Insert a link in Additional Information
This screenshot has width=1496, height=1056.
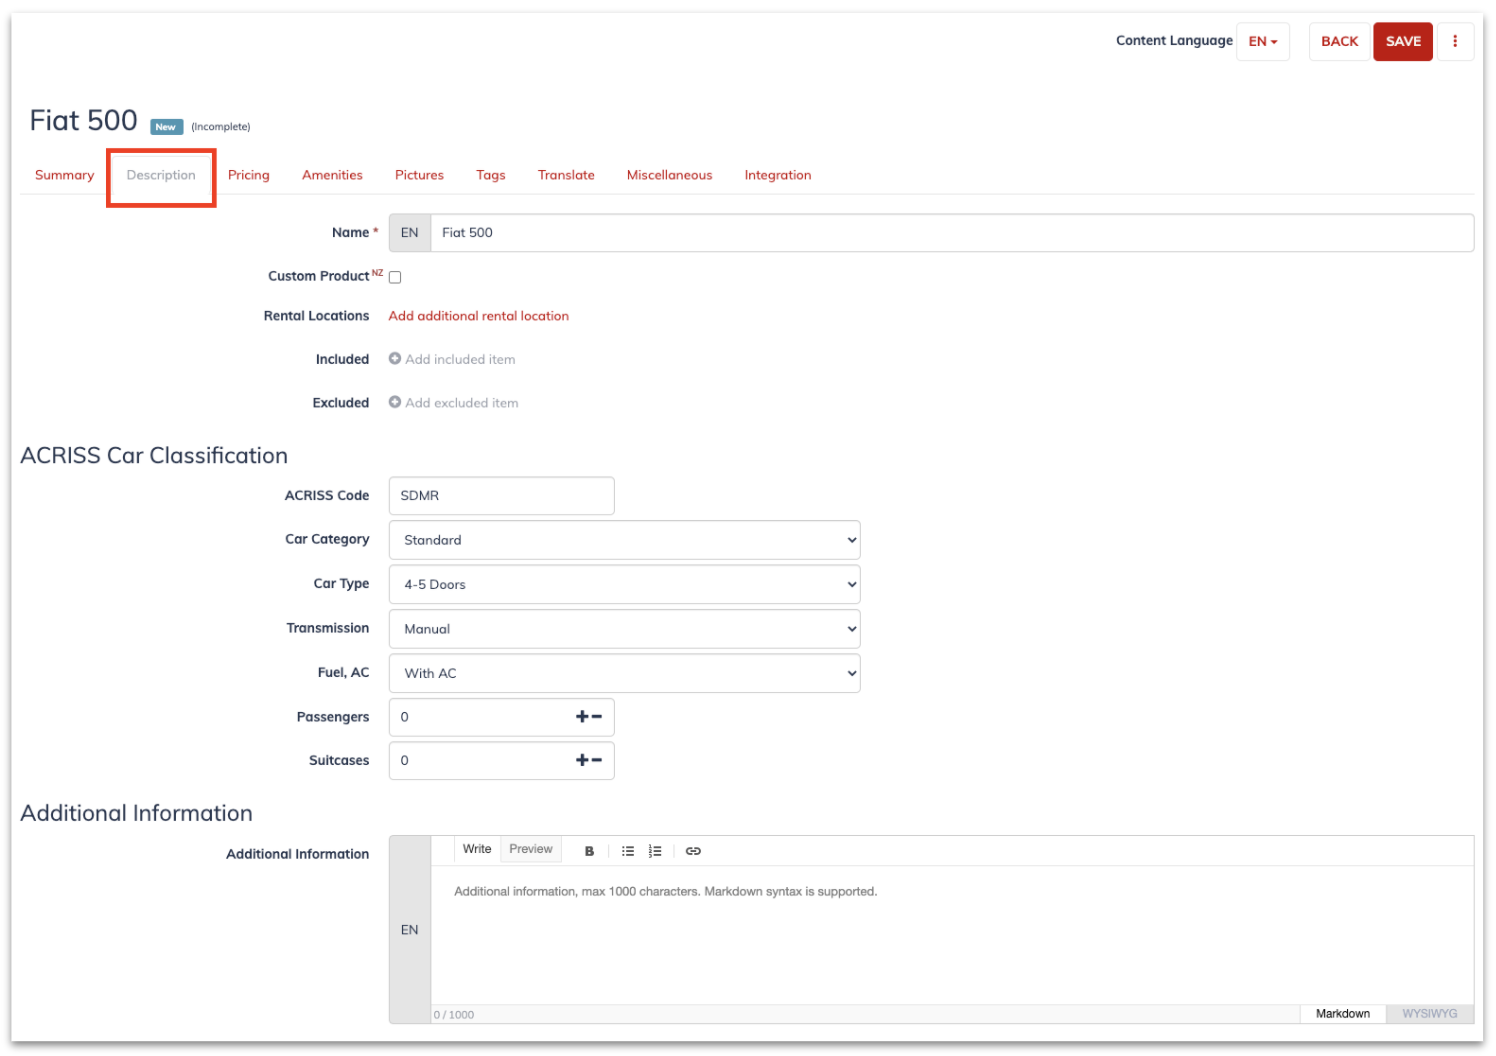point(693,851)
